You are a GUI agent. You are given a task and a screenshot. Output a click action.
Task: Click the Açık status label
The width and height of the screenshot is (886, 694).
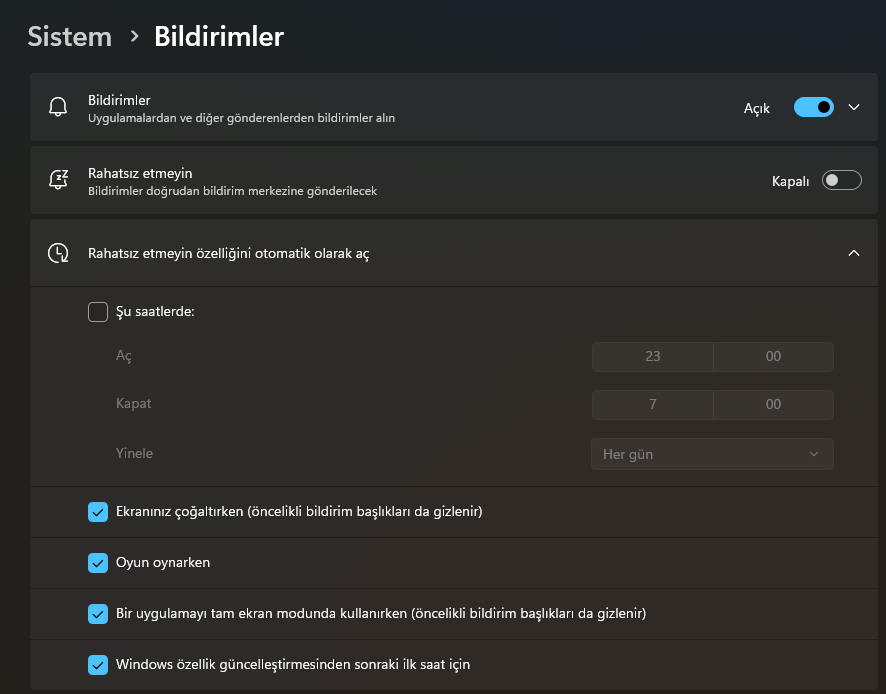pos(757,107)
